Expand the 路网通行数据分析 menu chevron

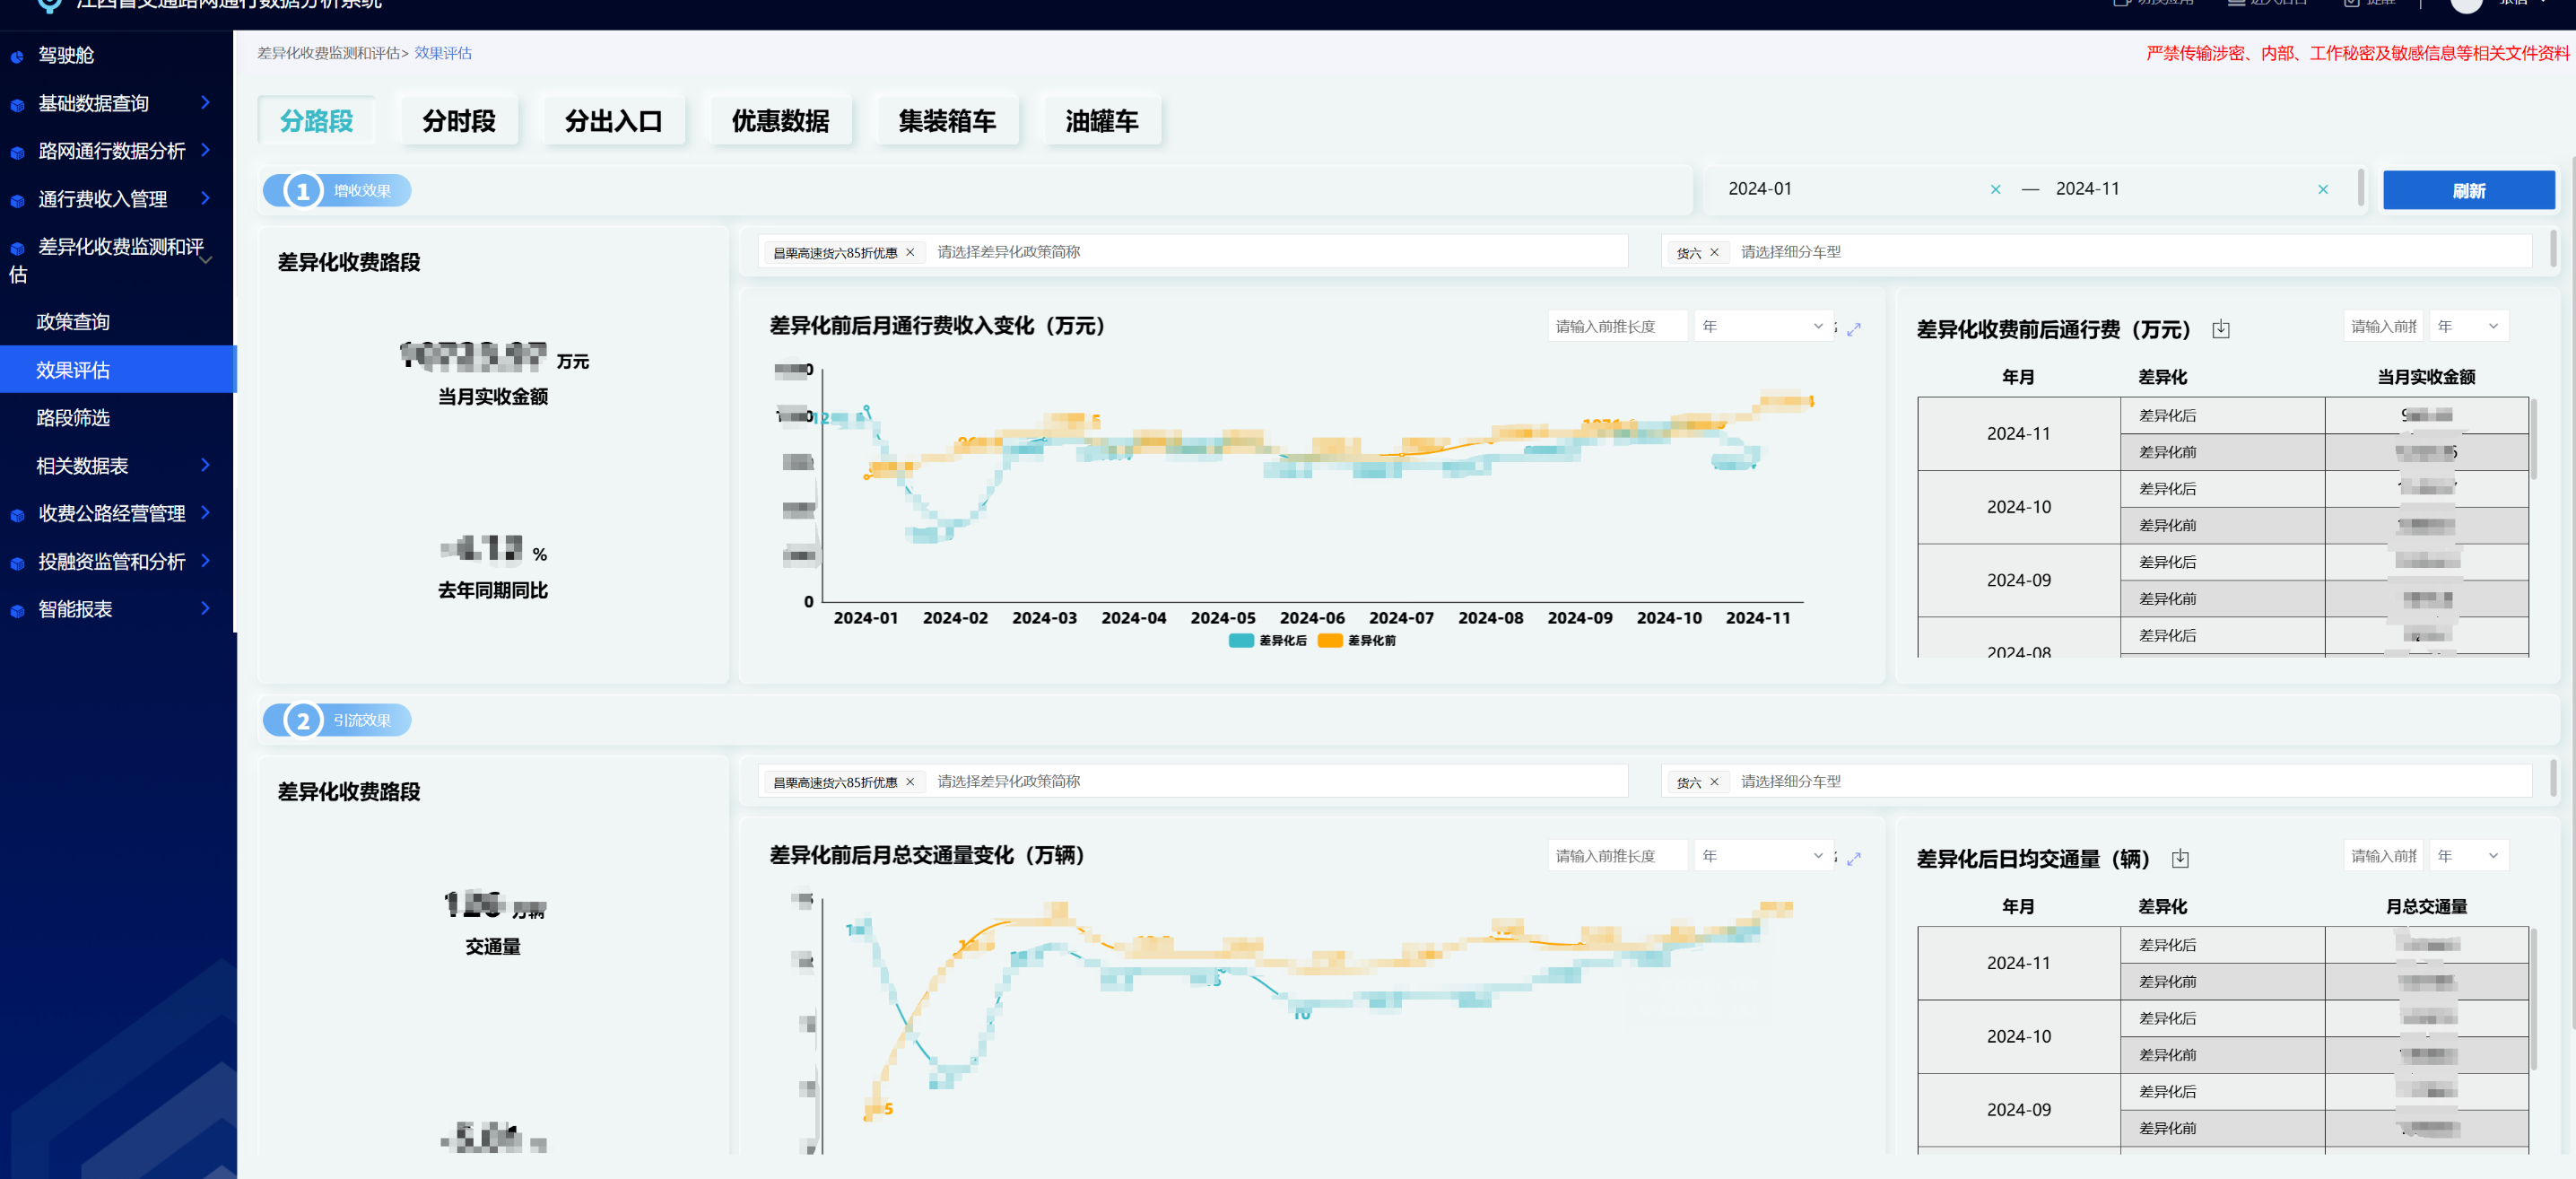tap(205, 150)
